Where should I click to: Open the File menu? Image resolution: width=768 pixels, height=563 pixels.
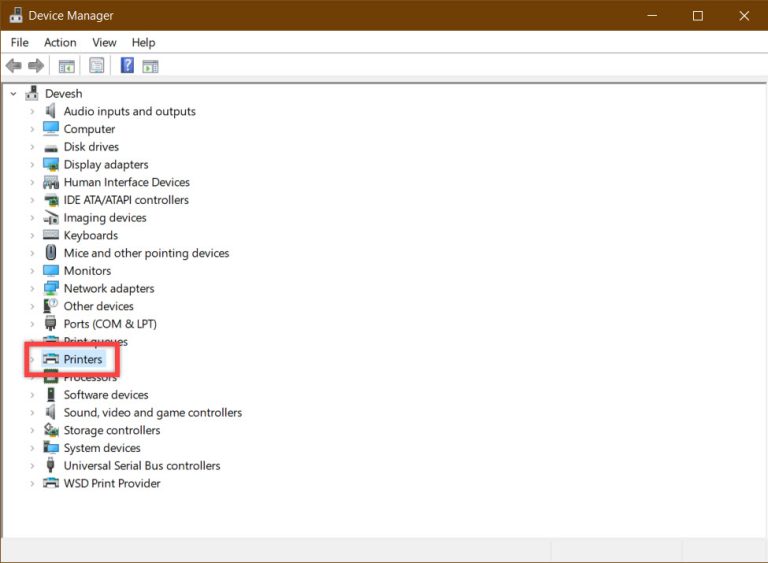click(x=20, y=43)
